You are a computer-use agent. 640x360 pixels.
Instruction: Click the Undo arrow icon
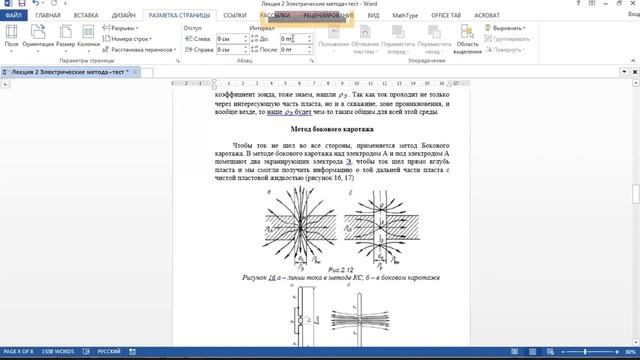(x=36, y=3)
